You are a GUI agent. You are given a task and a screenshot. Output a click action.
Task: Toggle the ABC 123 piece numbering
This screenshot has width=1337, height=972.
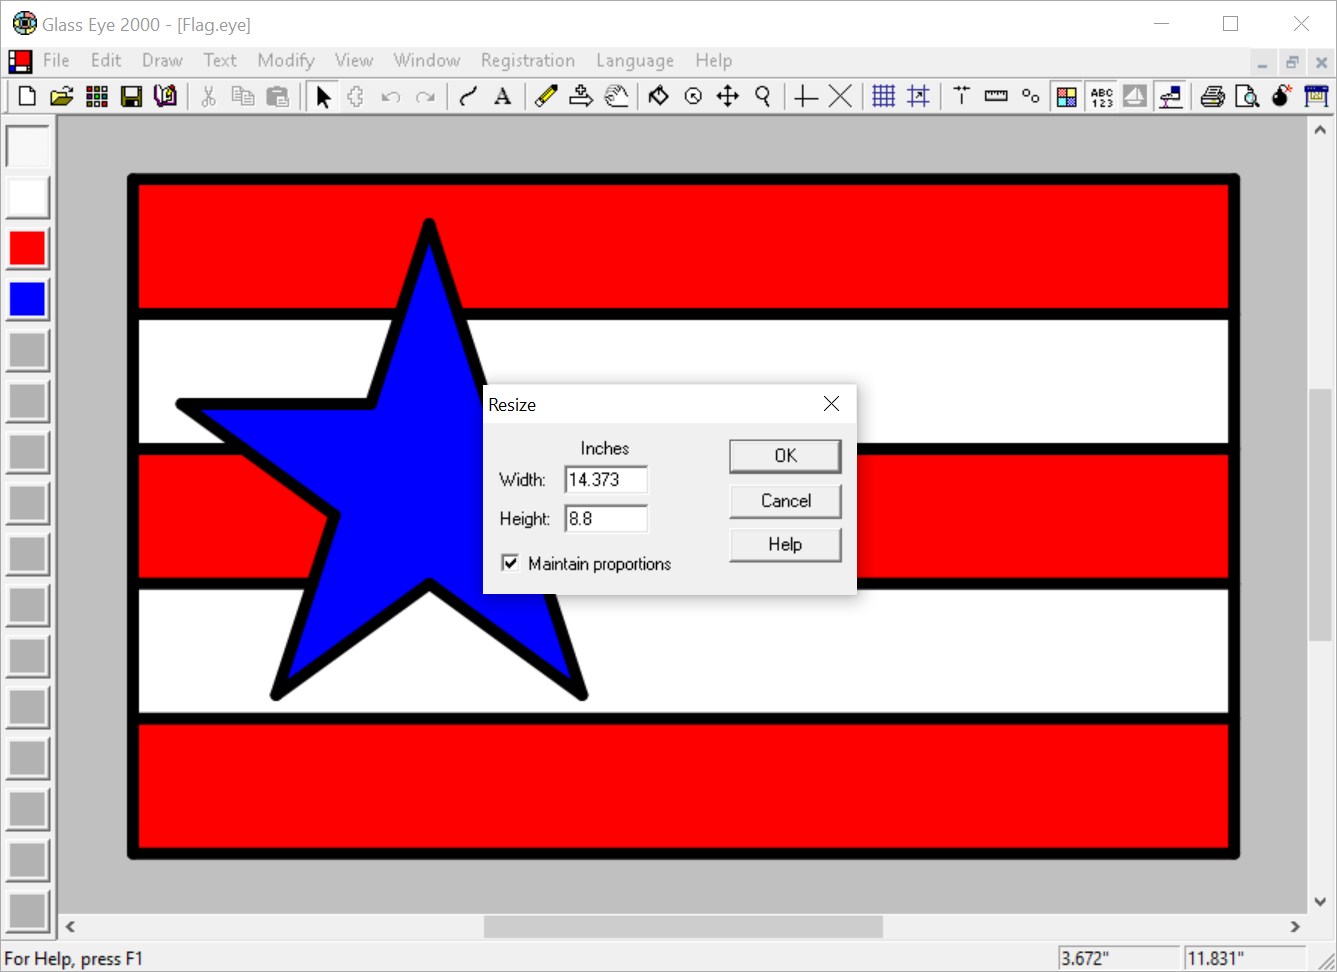coord(1102,96)
